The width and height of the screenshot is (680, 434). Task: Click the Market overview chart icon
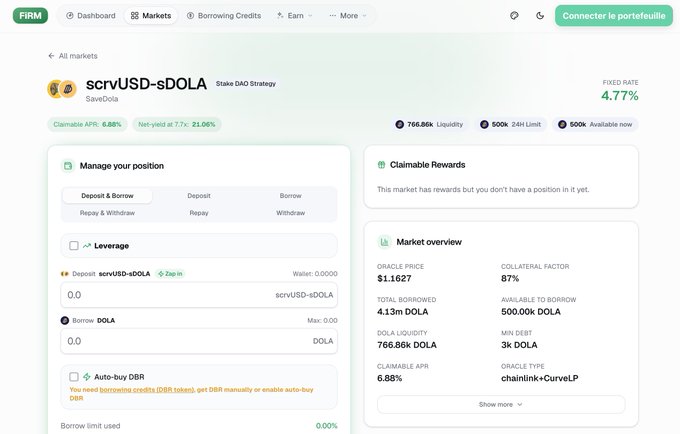pos(384,242)
